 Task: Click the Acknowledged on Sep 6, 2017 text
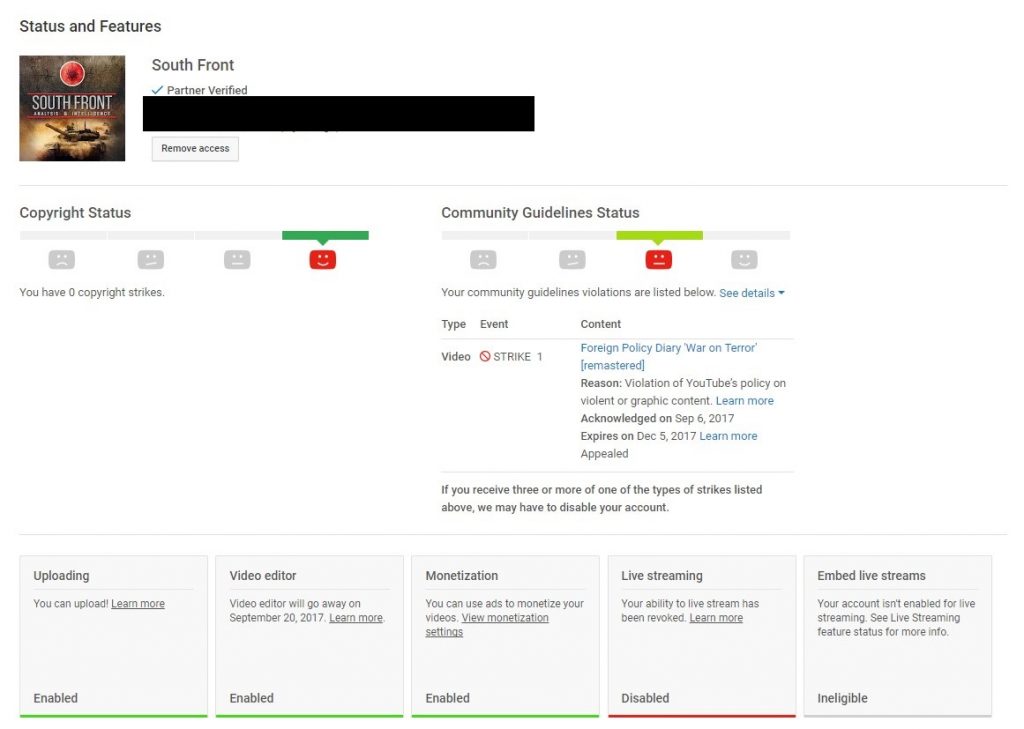point(657,418)
